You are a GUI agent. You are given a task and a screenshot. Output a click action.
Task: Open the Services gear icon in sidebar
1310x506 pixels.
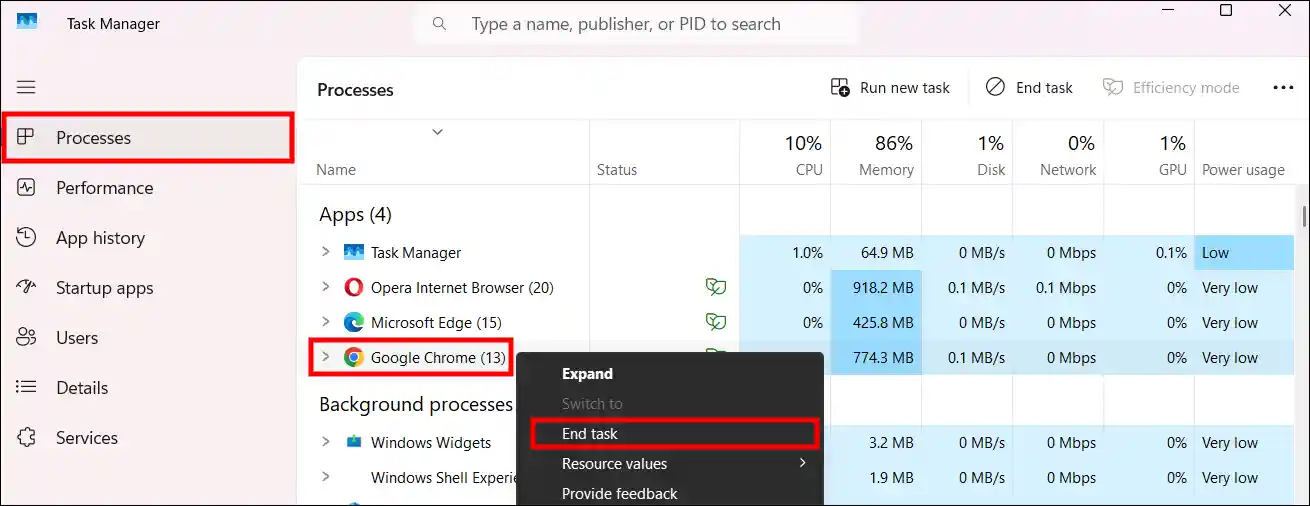27,438
